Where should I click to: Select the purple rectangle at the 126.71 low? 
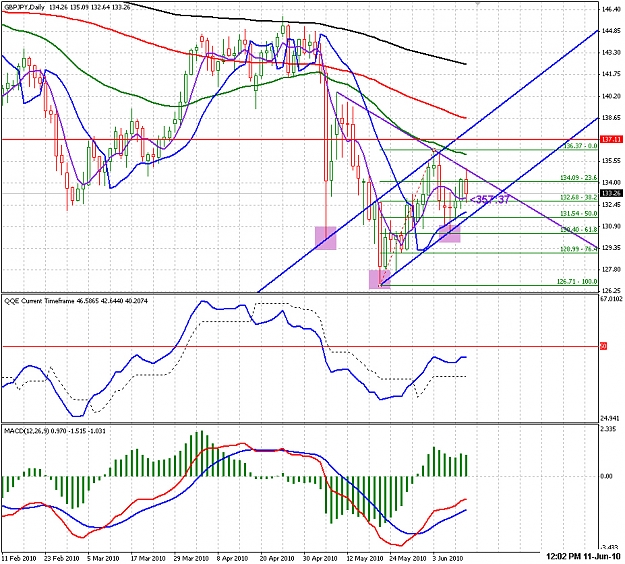tap(379, 279)
